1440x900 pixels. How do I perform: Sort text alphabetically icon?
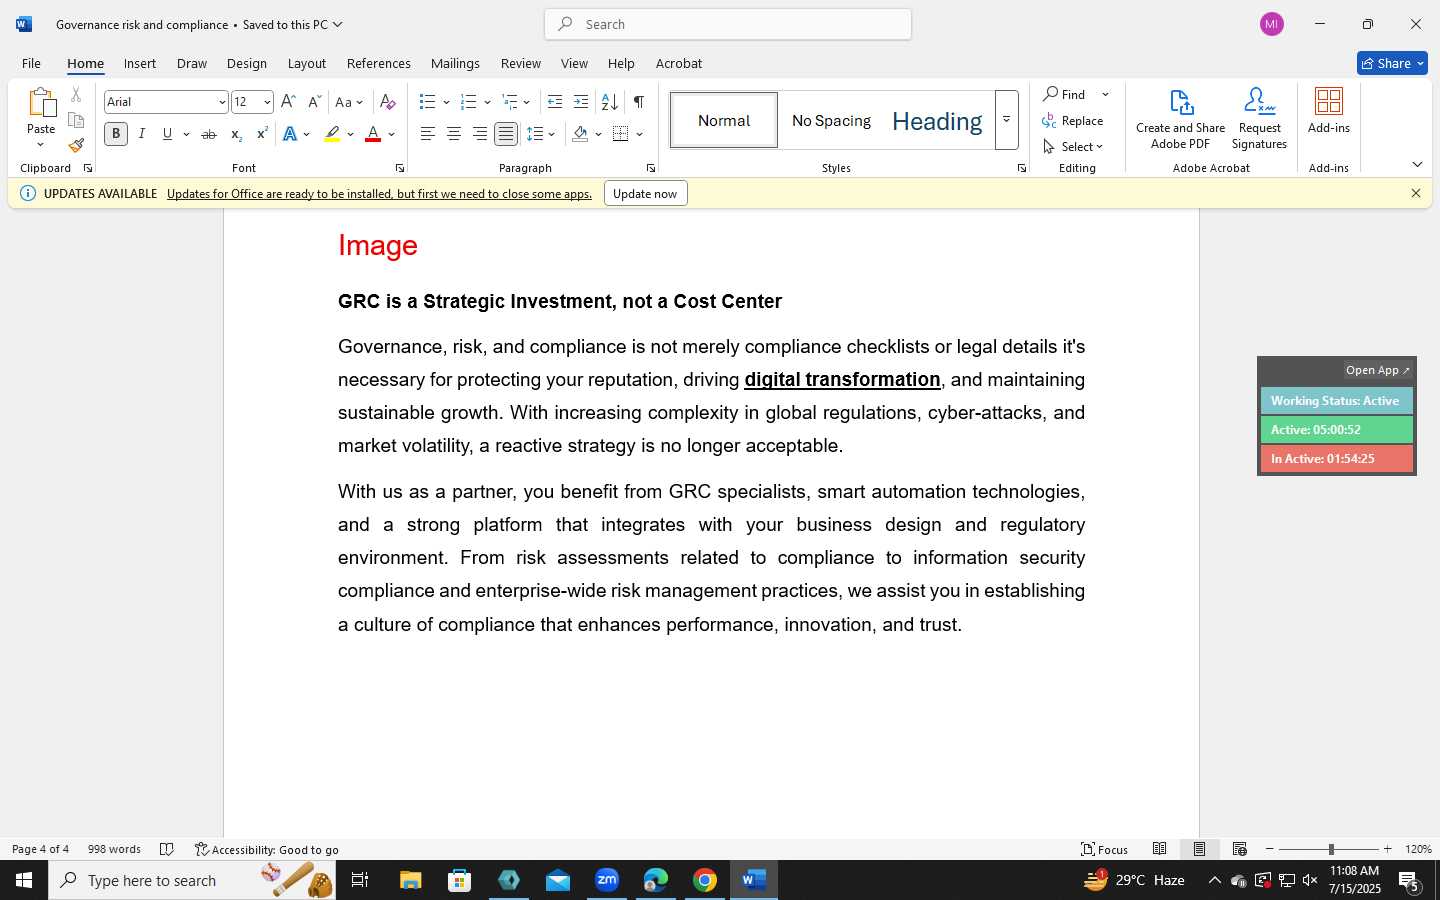tap(609, 102)
